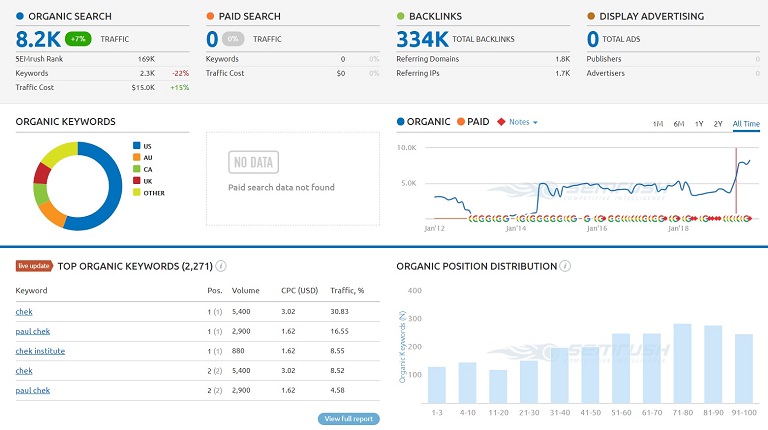Click the Referring Domains row label
Viewport: 768px width, 430px height.
click(x=428, y=59)
